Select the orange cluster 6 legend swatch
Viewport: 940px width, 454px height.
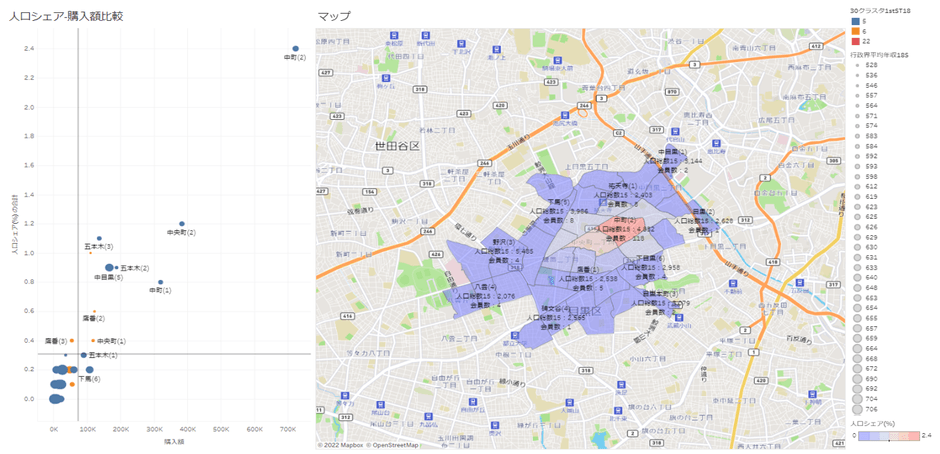click(854, 30)
